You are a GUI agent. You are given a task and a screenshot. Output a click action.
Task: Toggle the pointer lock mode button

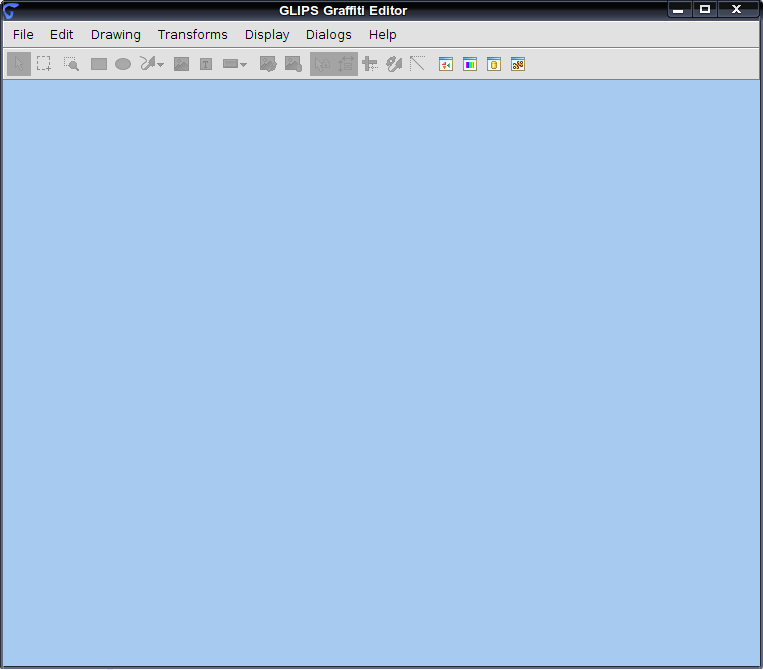pyautogui.click(x=322, y=64)
